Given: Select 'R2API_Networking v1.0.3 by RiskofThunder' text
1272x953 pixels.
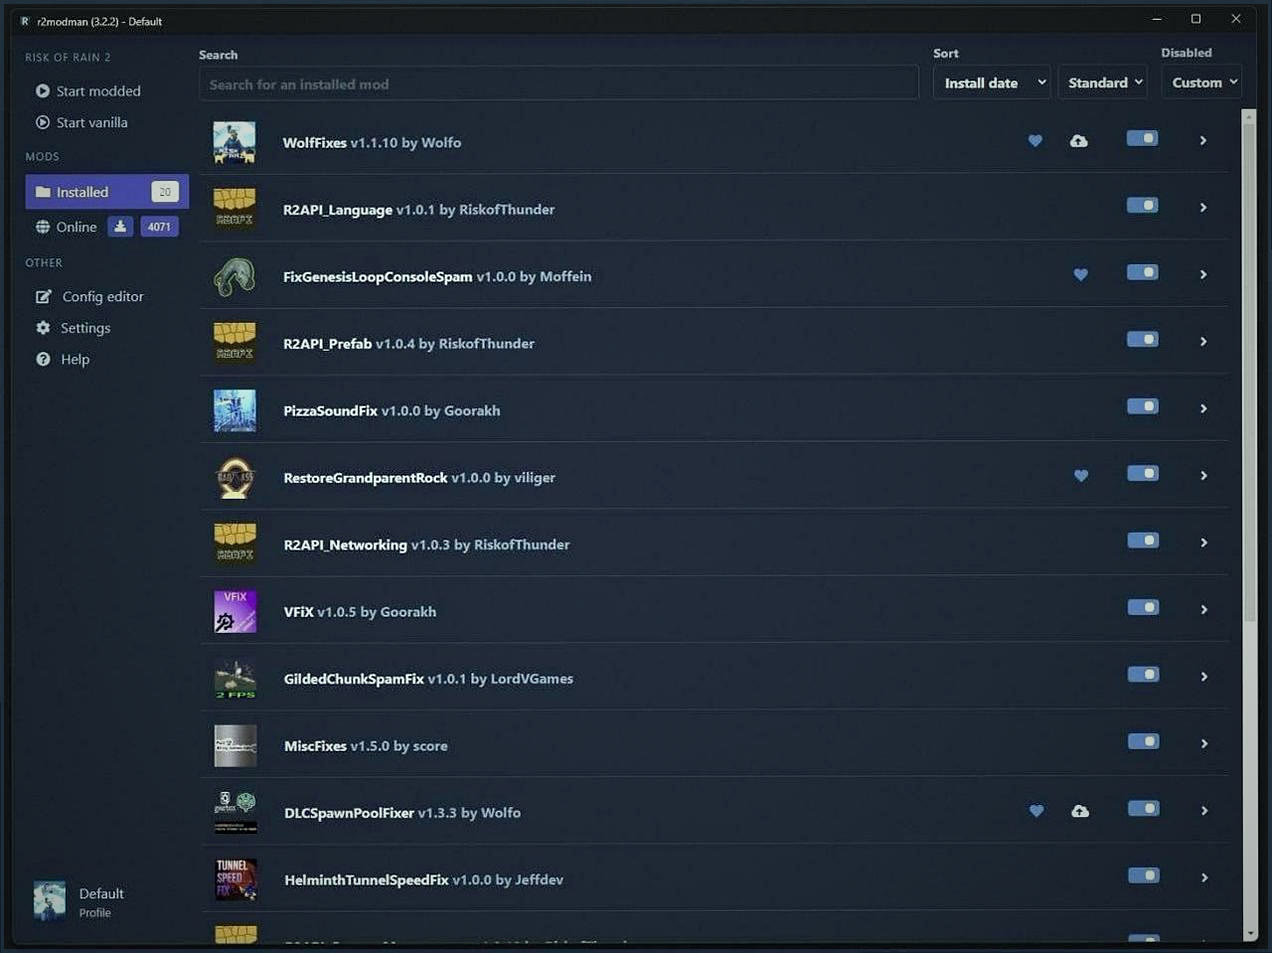Looking at the screenshot, I should pos(427,545).
